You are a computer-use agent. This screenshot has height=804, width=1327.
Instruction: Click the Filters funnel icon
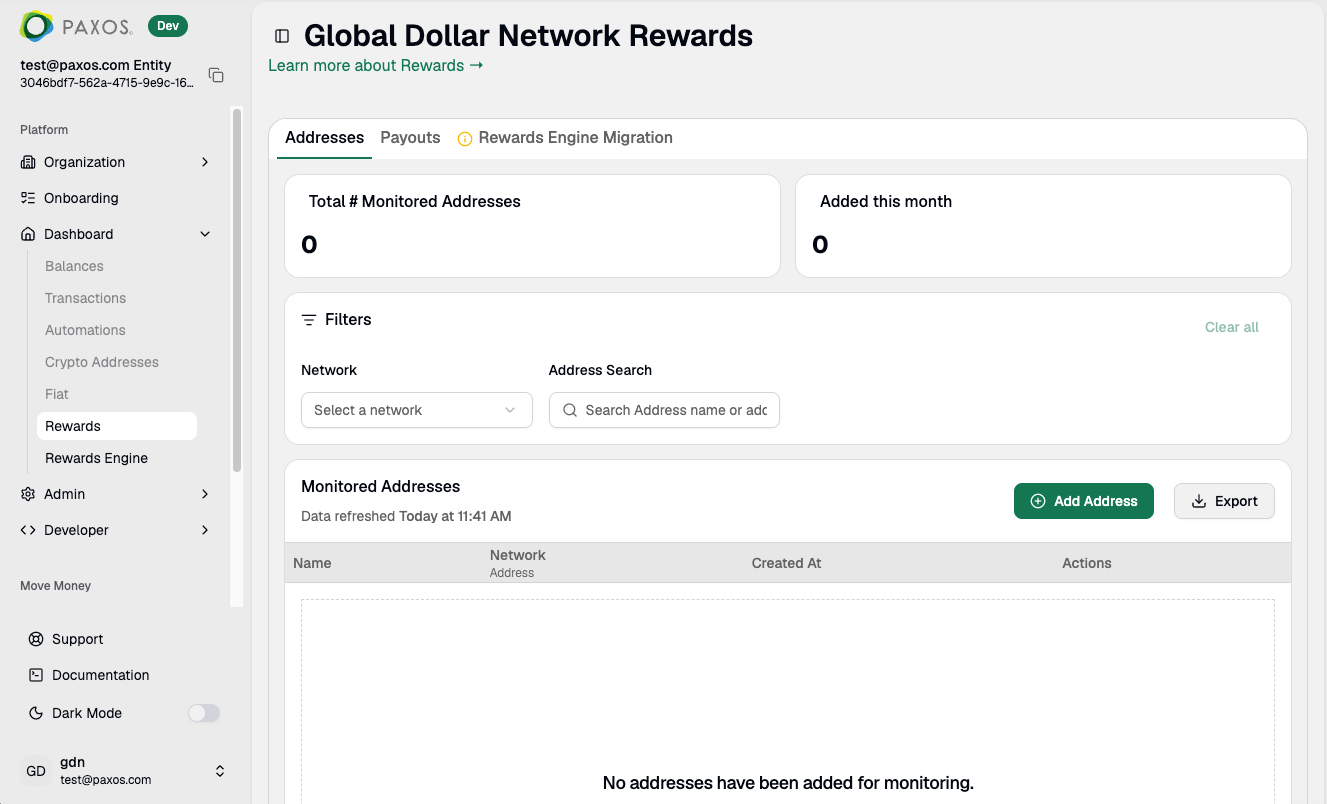point(309,320)
